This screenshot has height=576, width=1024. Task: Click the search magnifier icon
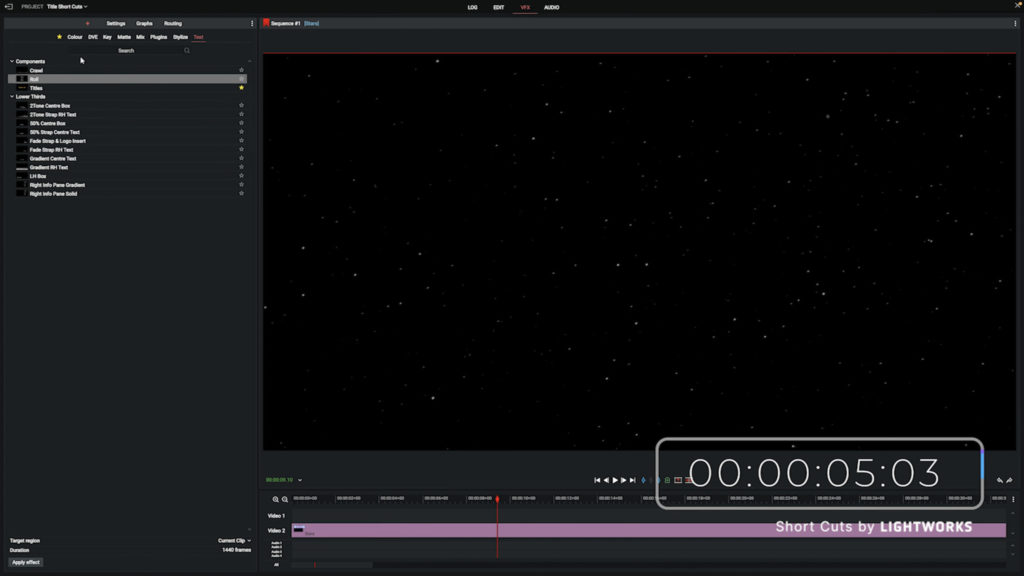click(x=186, y=50)
